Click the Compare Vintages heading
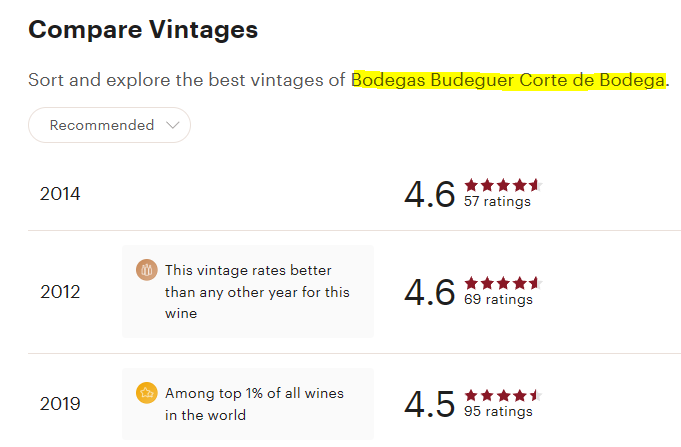681x447 pixels. click(x=143, y=30)
